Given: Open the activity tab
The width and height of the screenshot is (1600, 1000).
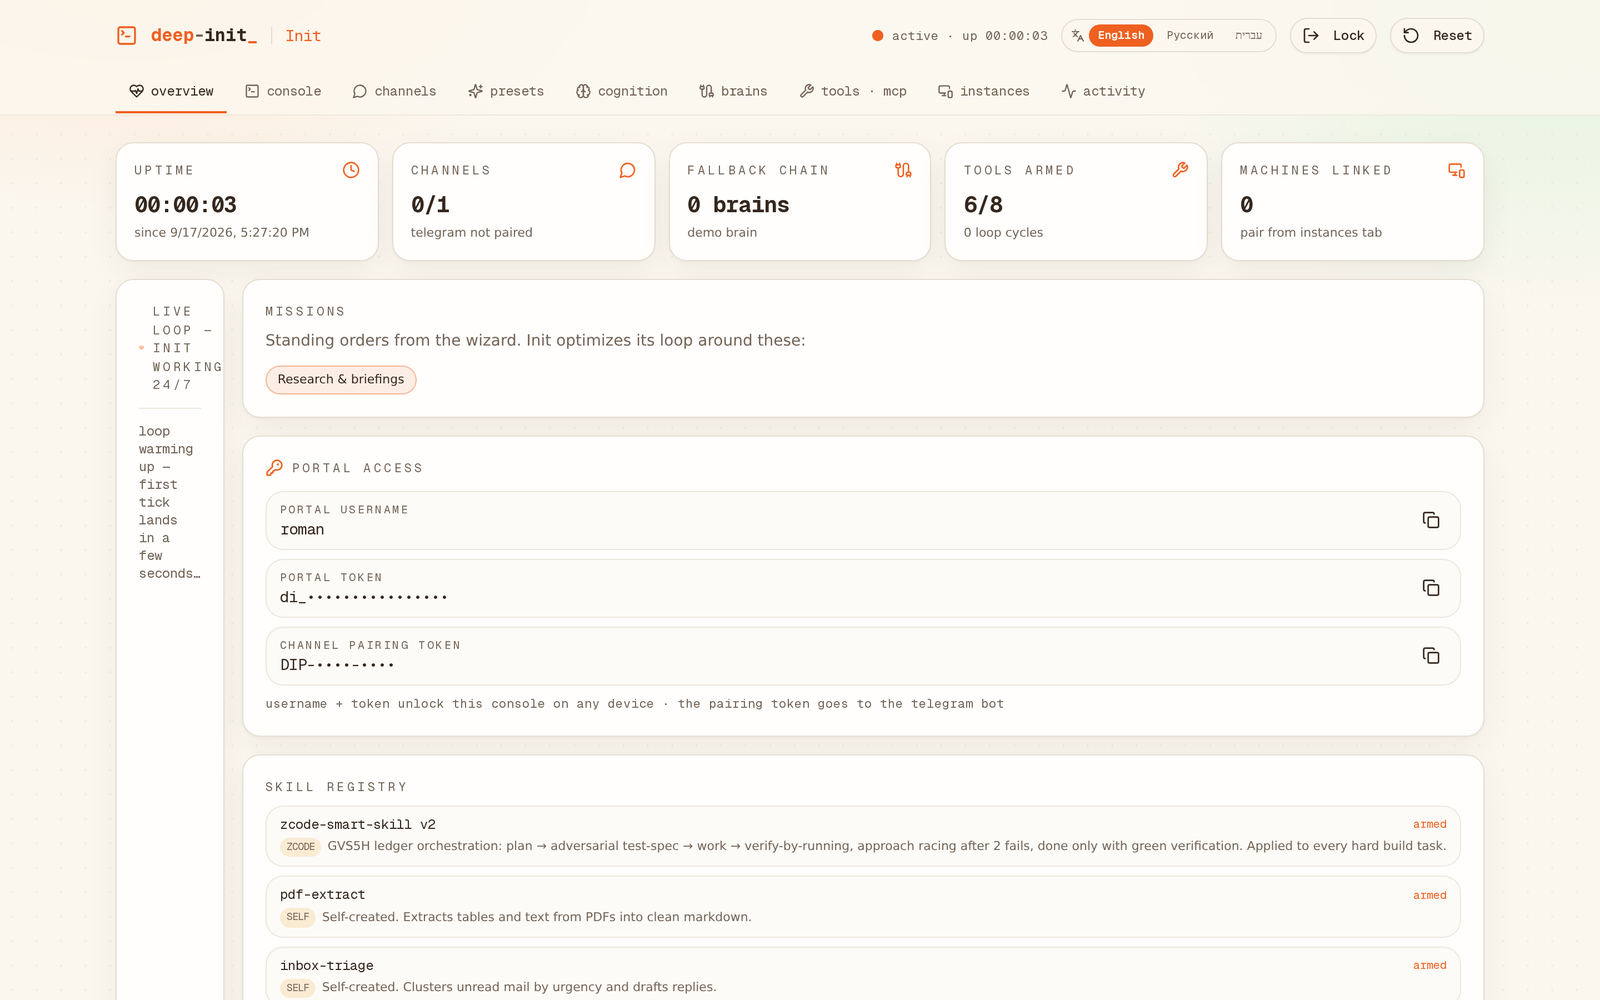Looking at the screenshot, I should [x=1103, y=91].
